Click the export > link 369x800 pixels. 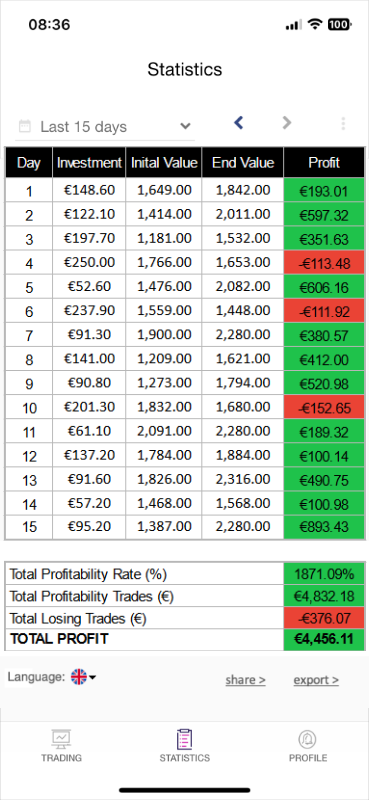316,680
